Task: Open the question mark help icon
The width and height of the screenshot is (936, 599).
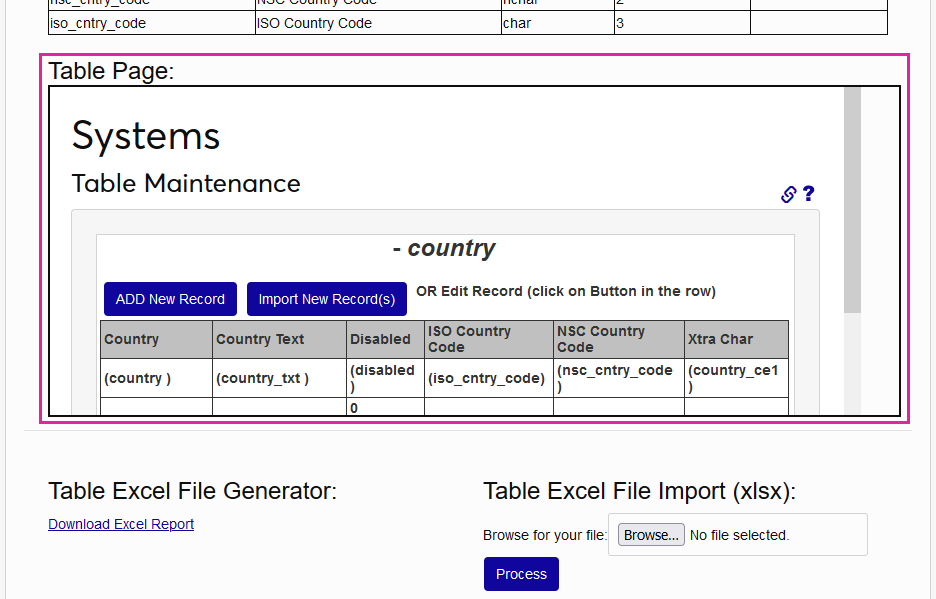Action: [807, 194]
